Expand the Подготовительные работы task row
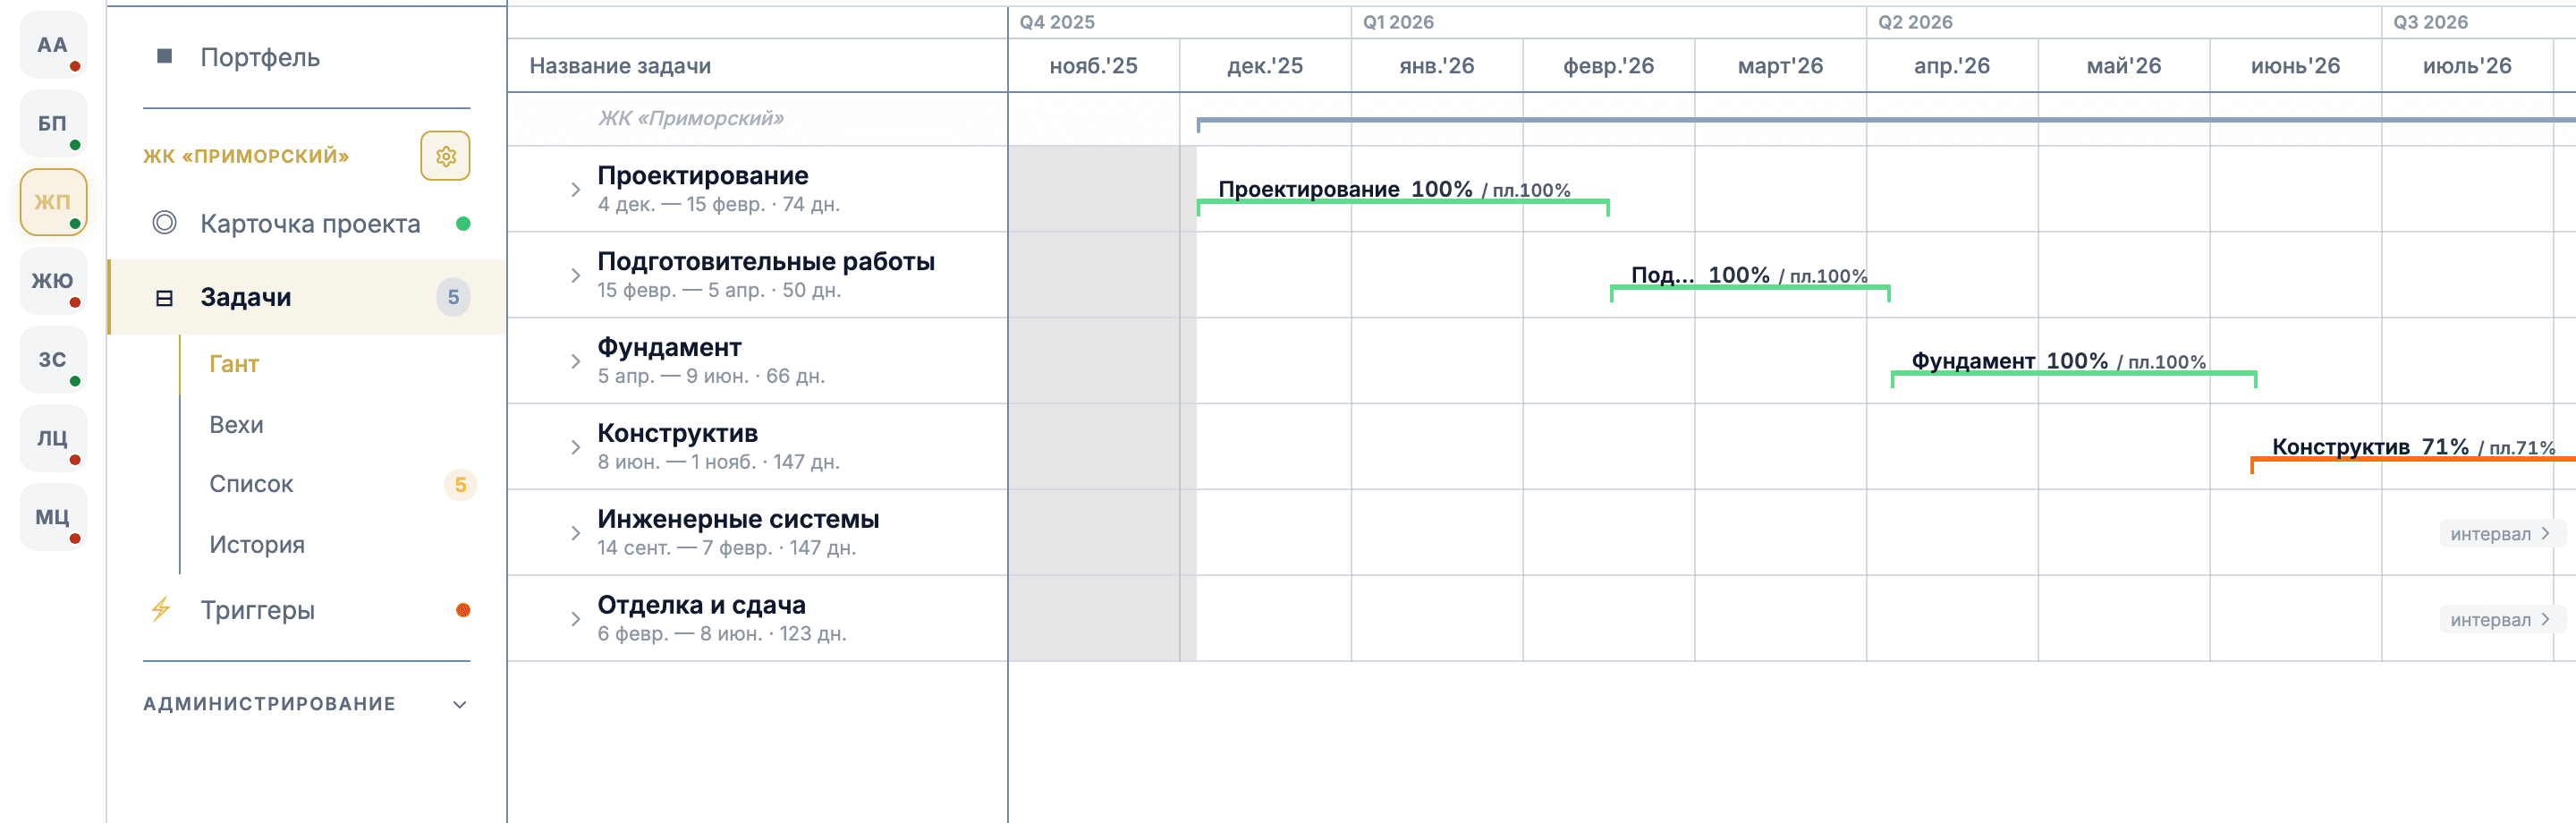 coord(575,275)
